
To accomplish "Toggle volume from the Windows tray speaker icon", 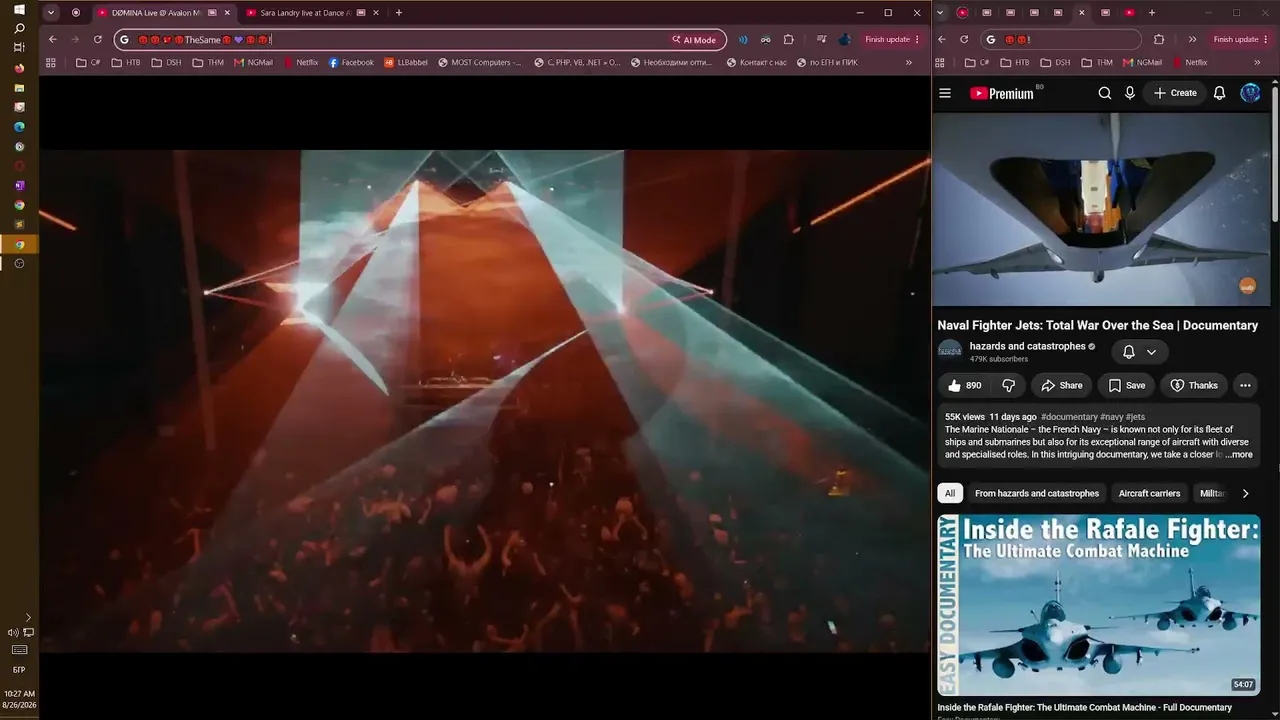I will (12, 632).
